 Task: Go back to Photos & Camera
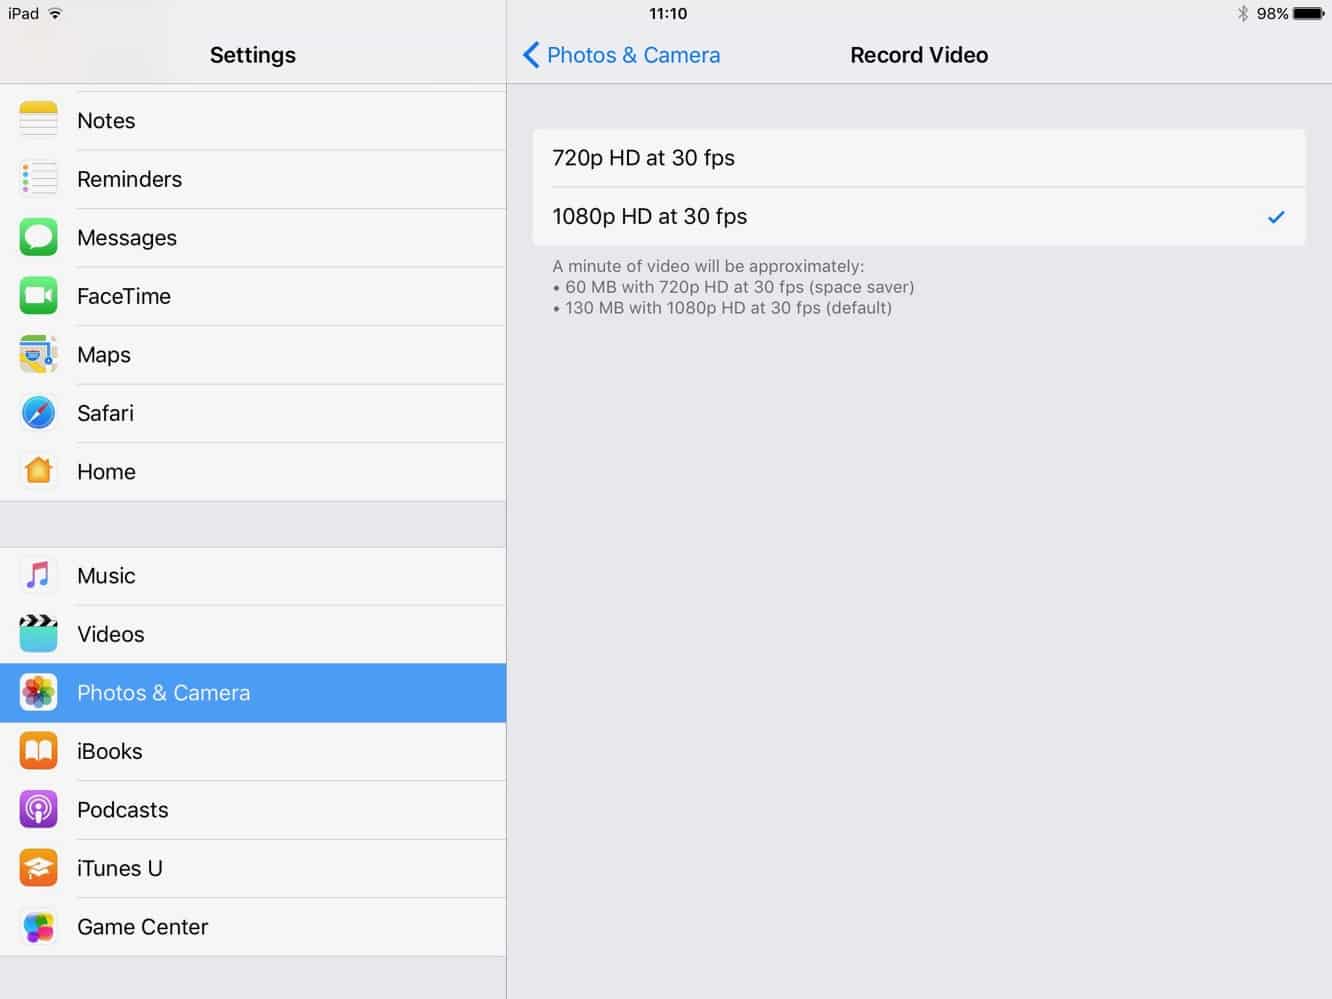[x=621, y=55]
